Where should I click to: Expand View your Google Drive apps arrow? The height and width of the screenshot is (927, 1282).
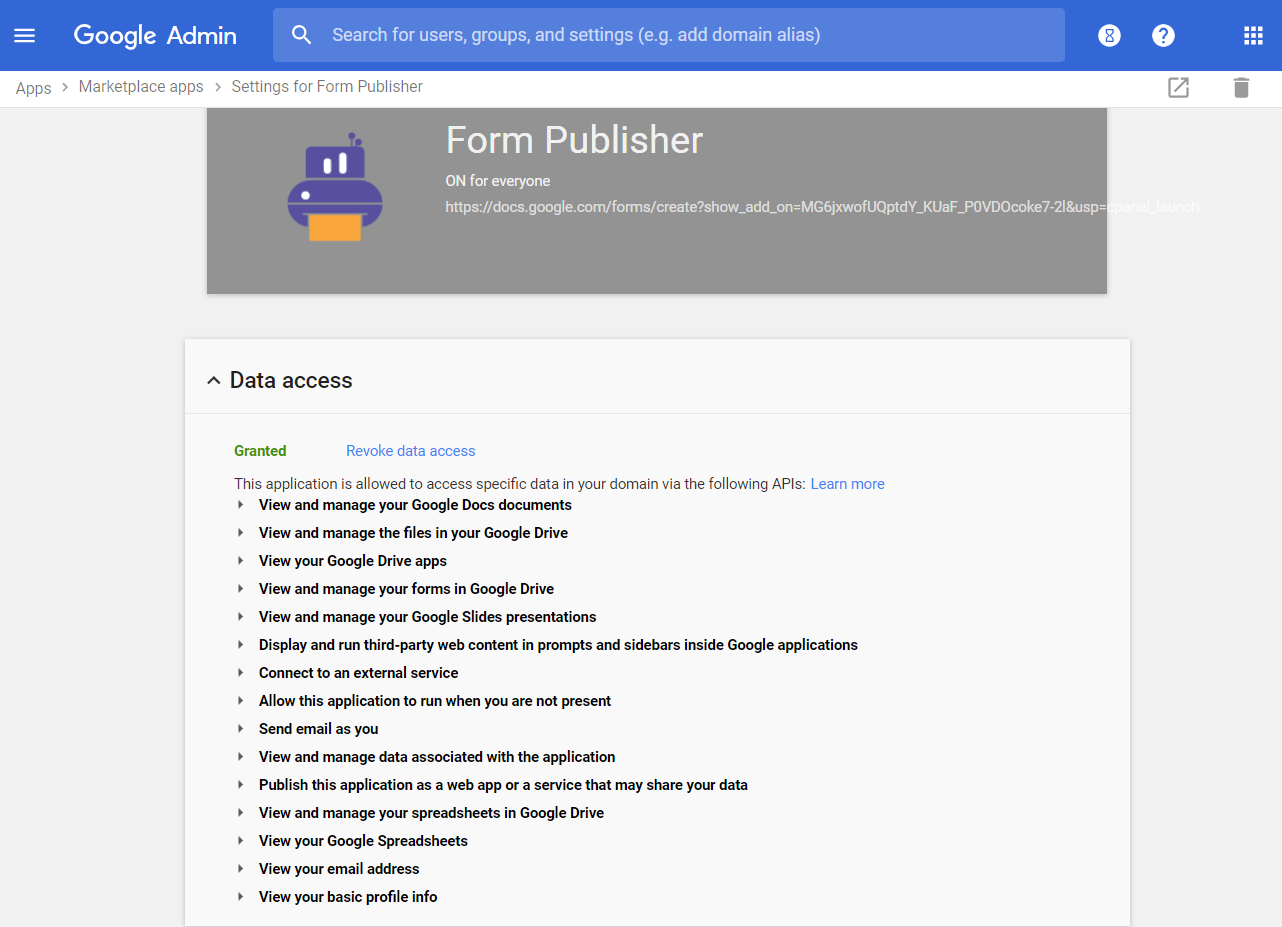(x=241, y=561)
